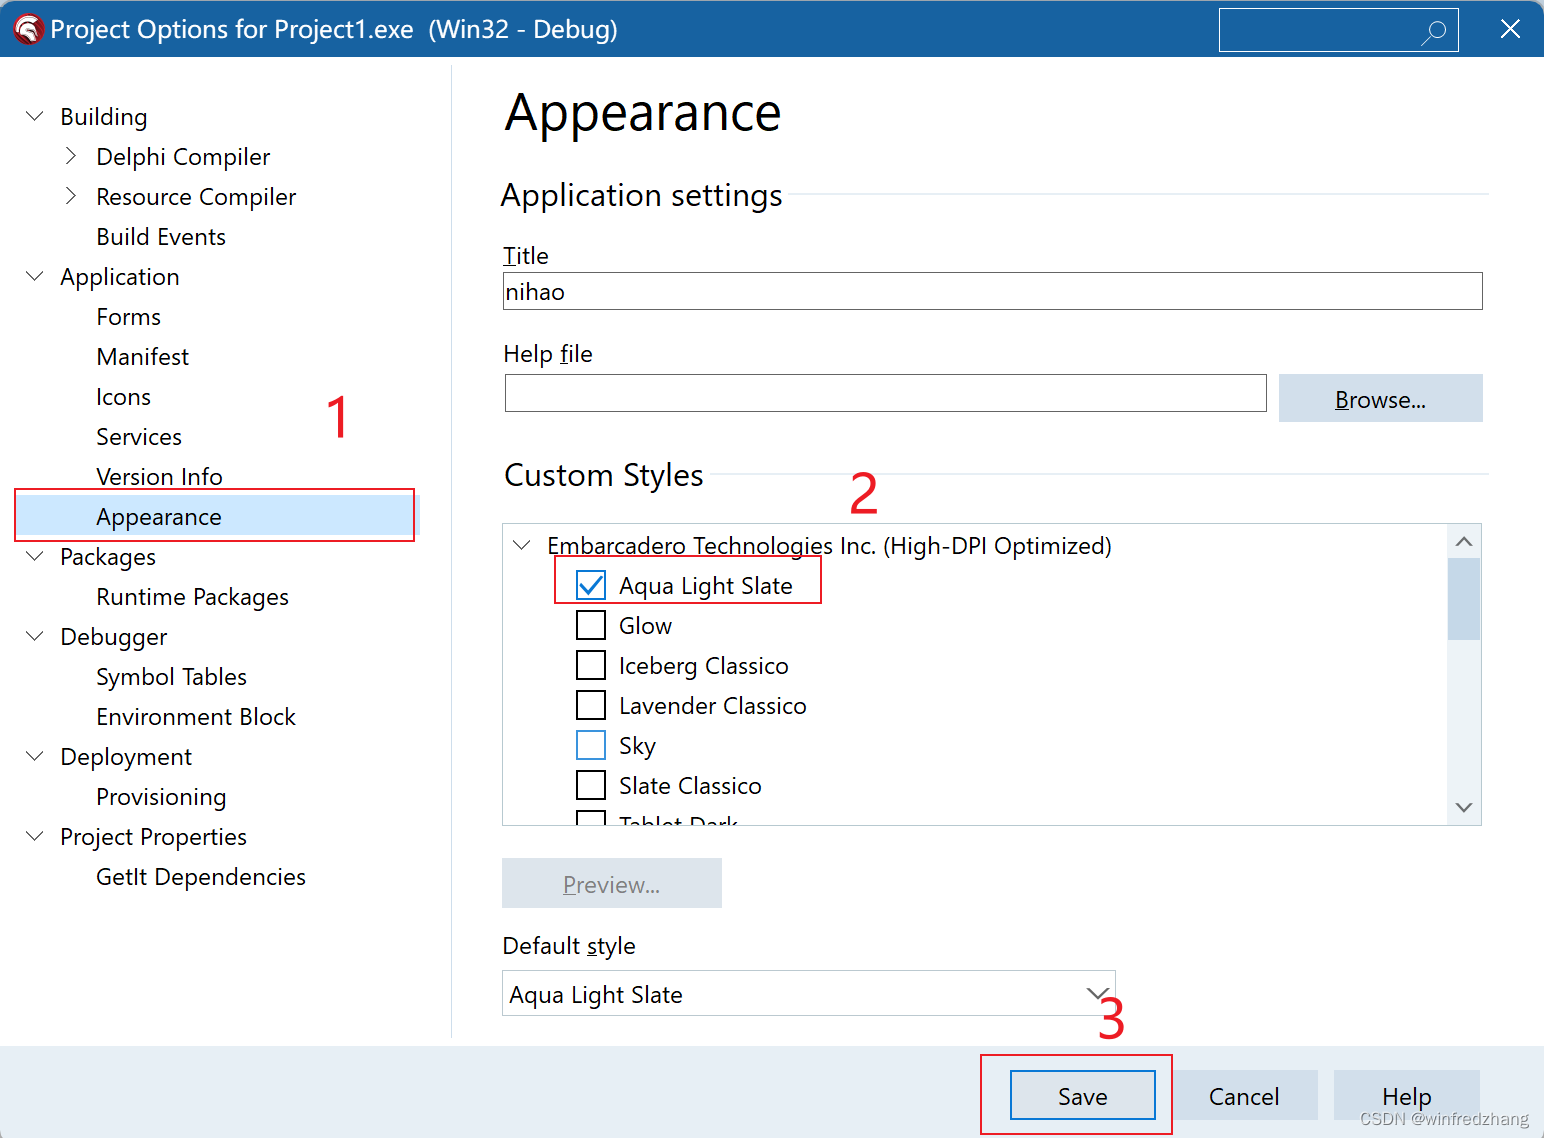Select Build Events in the tree

(161, 237)
